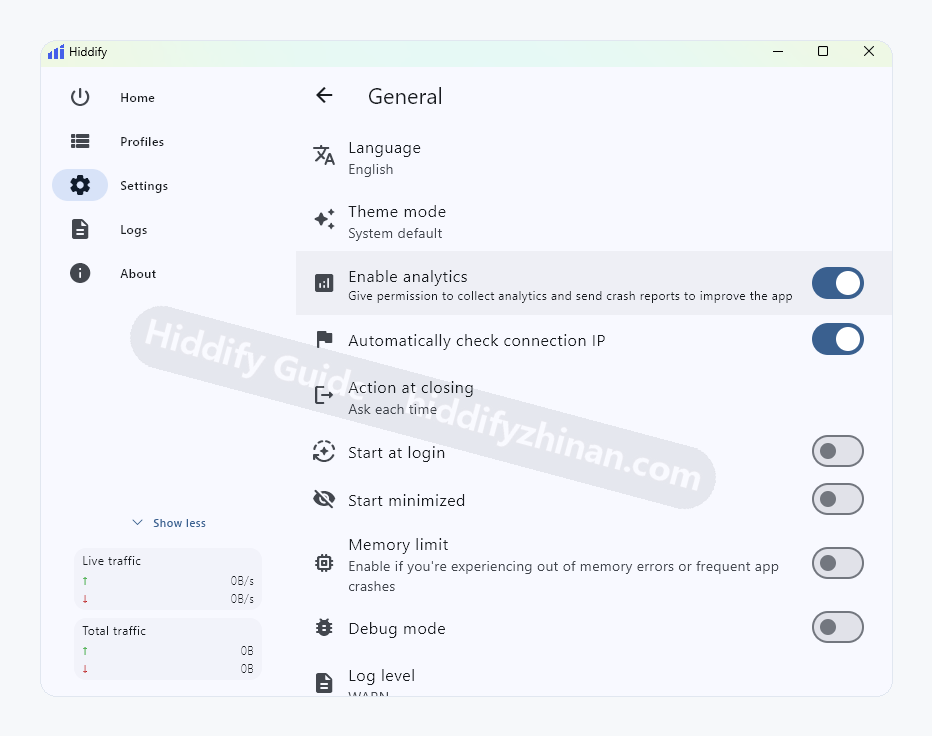932x736 pixels.
Task: Turn on the Debug mode switch
Action: click(837, 627)
